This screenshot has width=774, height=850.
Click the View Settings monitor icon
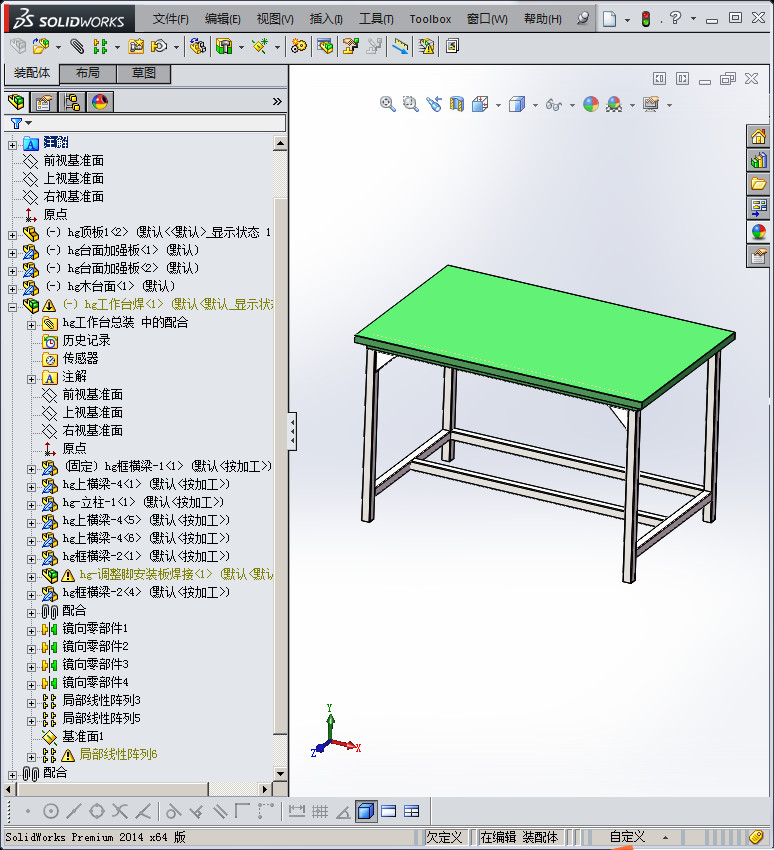[650, 104]
